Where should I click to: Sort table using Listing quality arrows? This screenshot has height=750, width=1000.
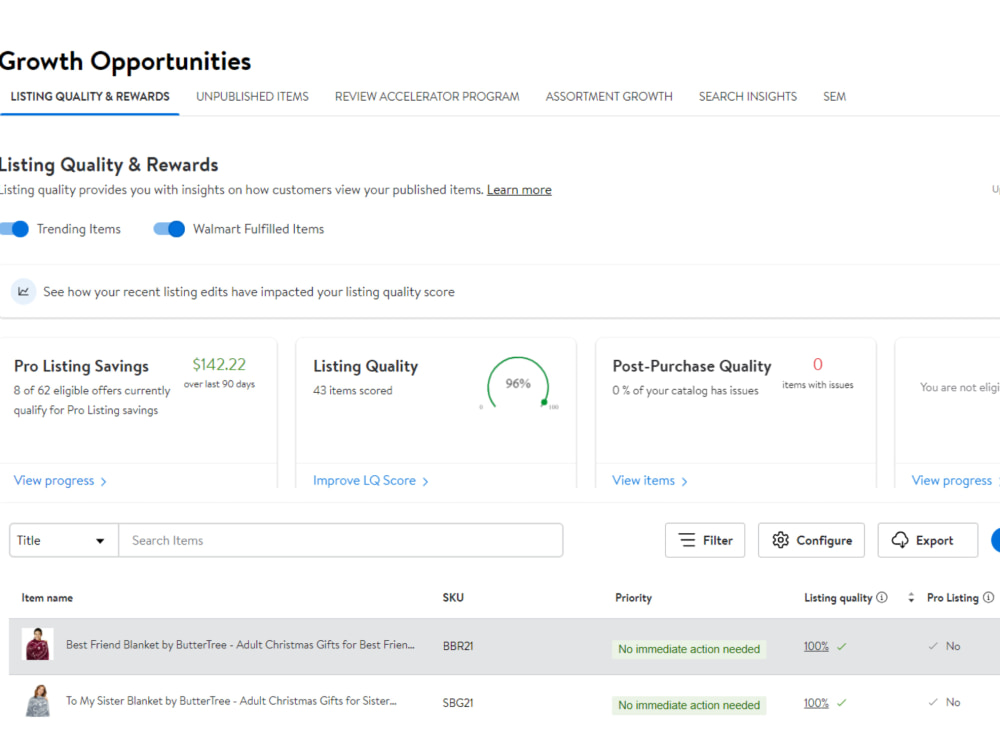(x=911, y=598)
